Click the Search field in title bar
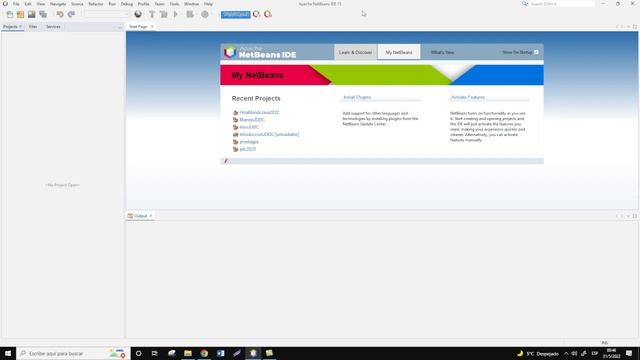The image size is (640, 360). pos(562,4)
